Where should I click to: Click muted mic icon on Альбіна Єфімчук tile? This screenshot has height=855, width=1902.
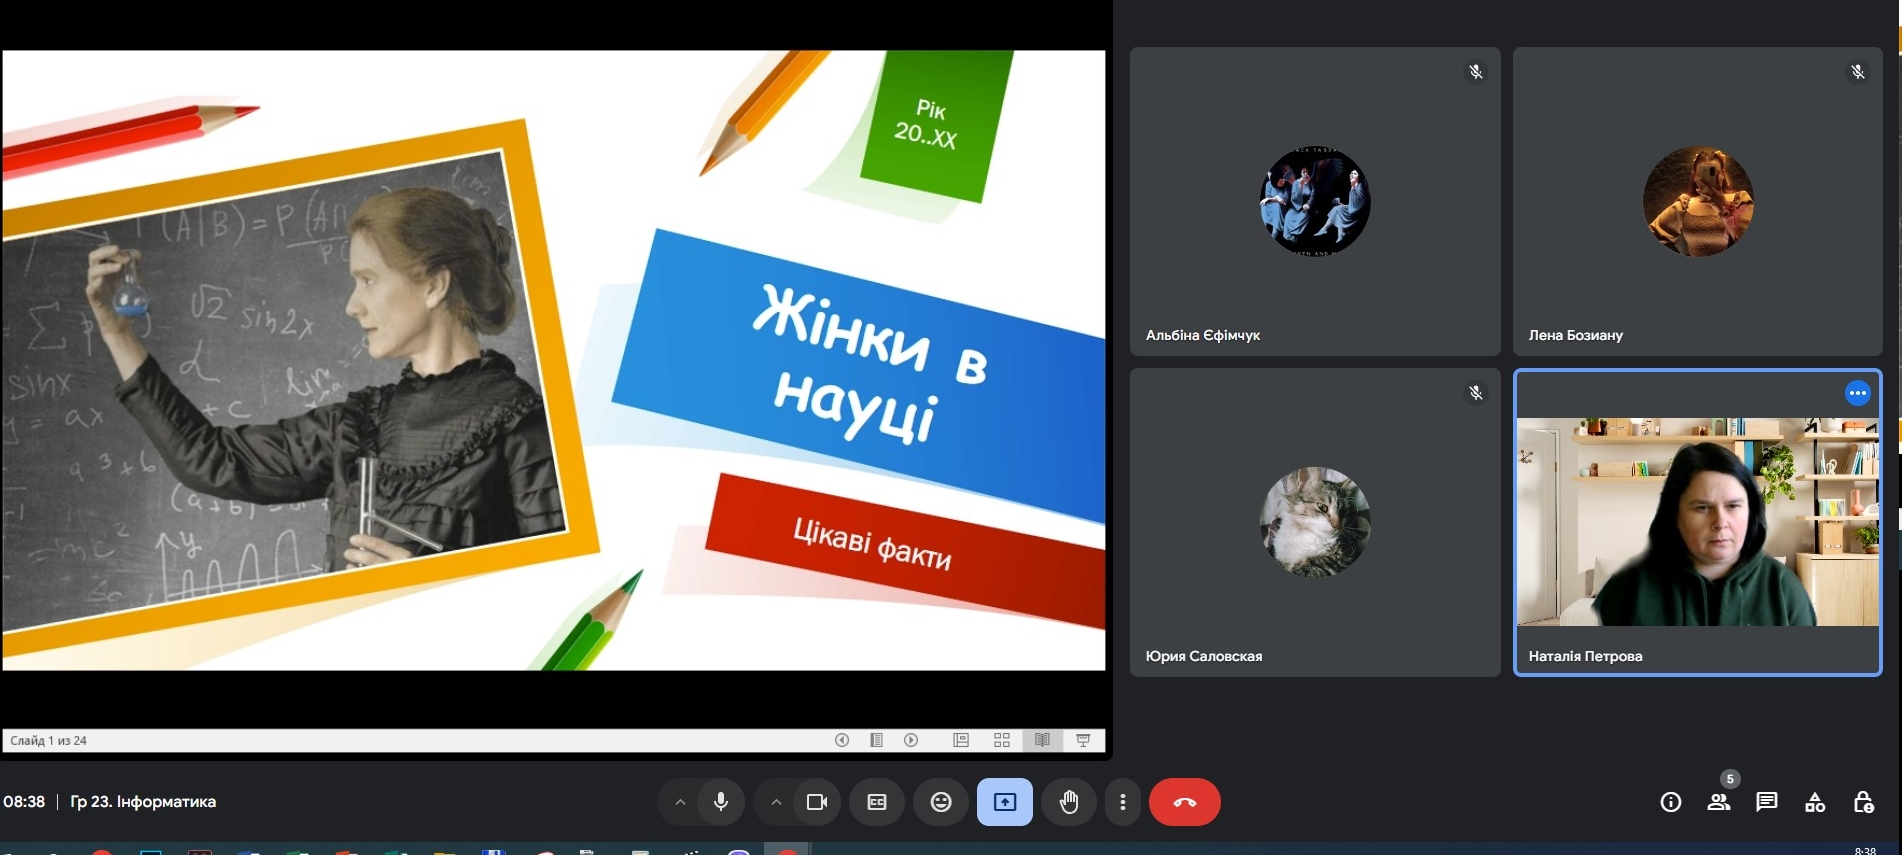[x=1476, y=72]
